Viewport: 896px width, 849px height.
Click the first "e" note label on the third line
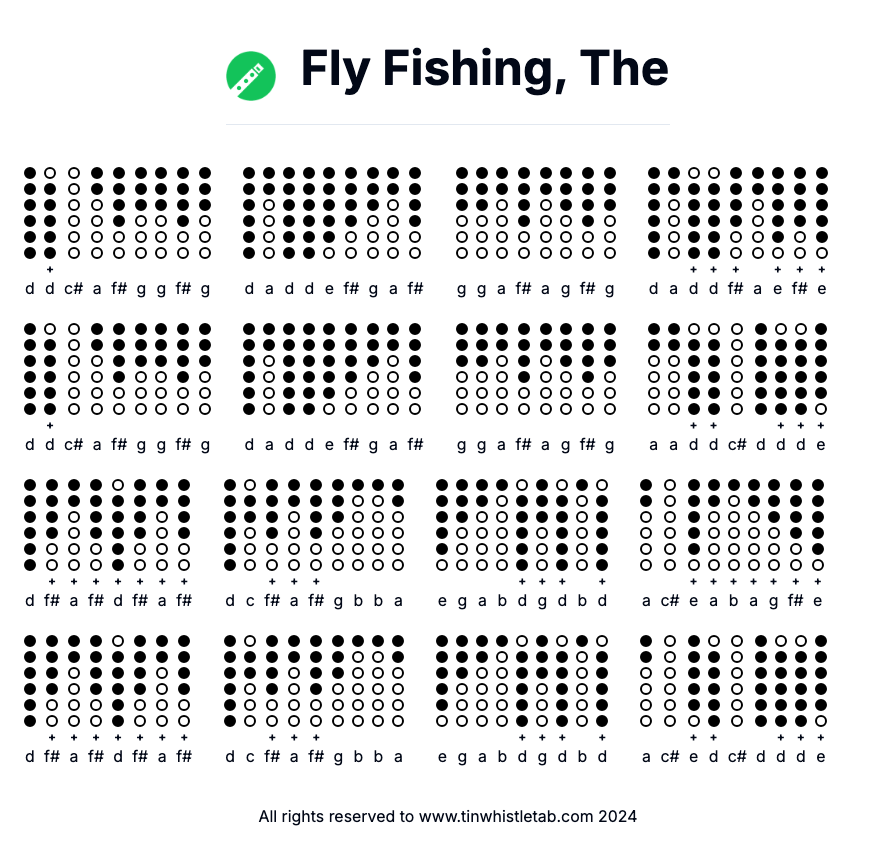pyautogui.click(x=442, y=601)
